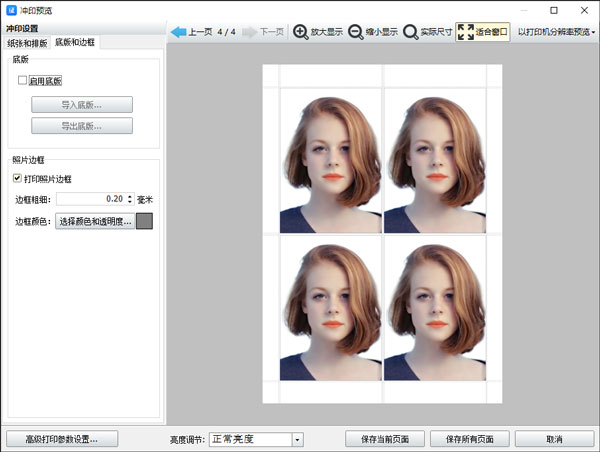600x452 pixels.
Task: Uncheck the 打印照片边框 checkbox
Action: point(17,178)
